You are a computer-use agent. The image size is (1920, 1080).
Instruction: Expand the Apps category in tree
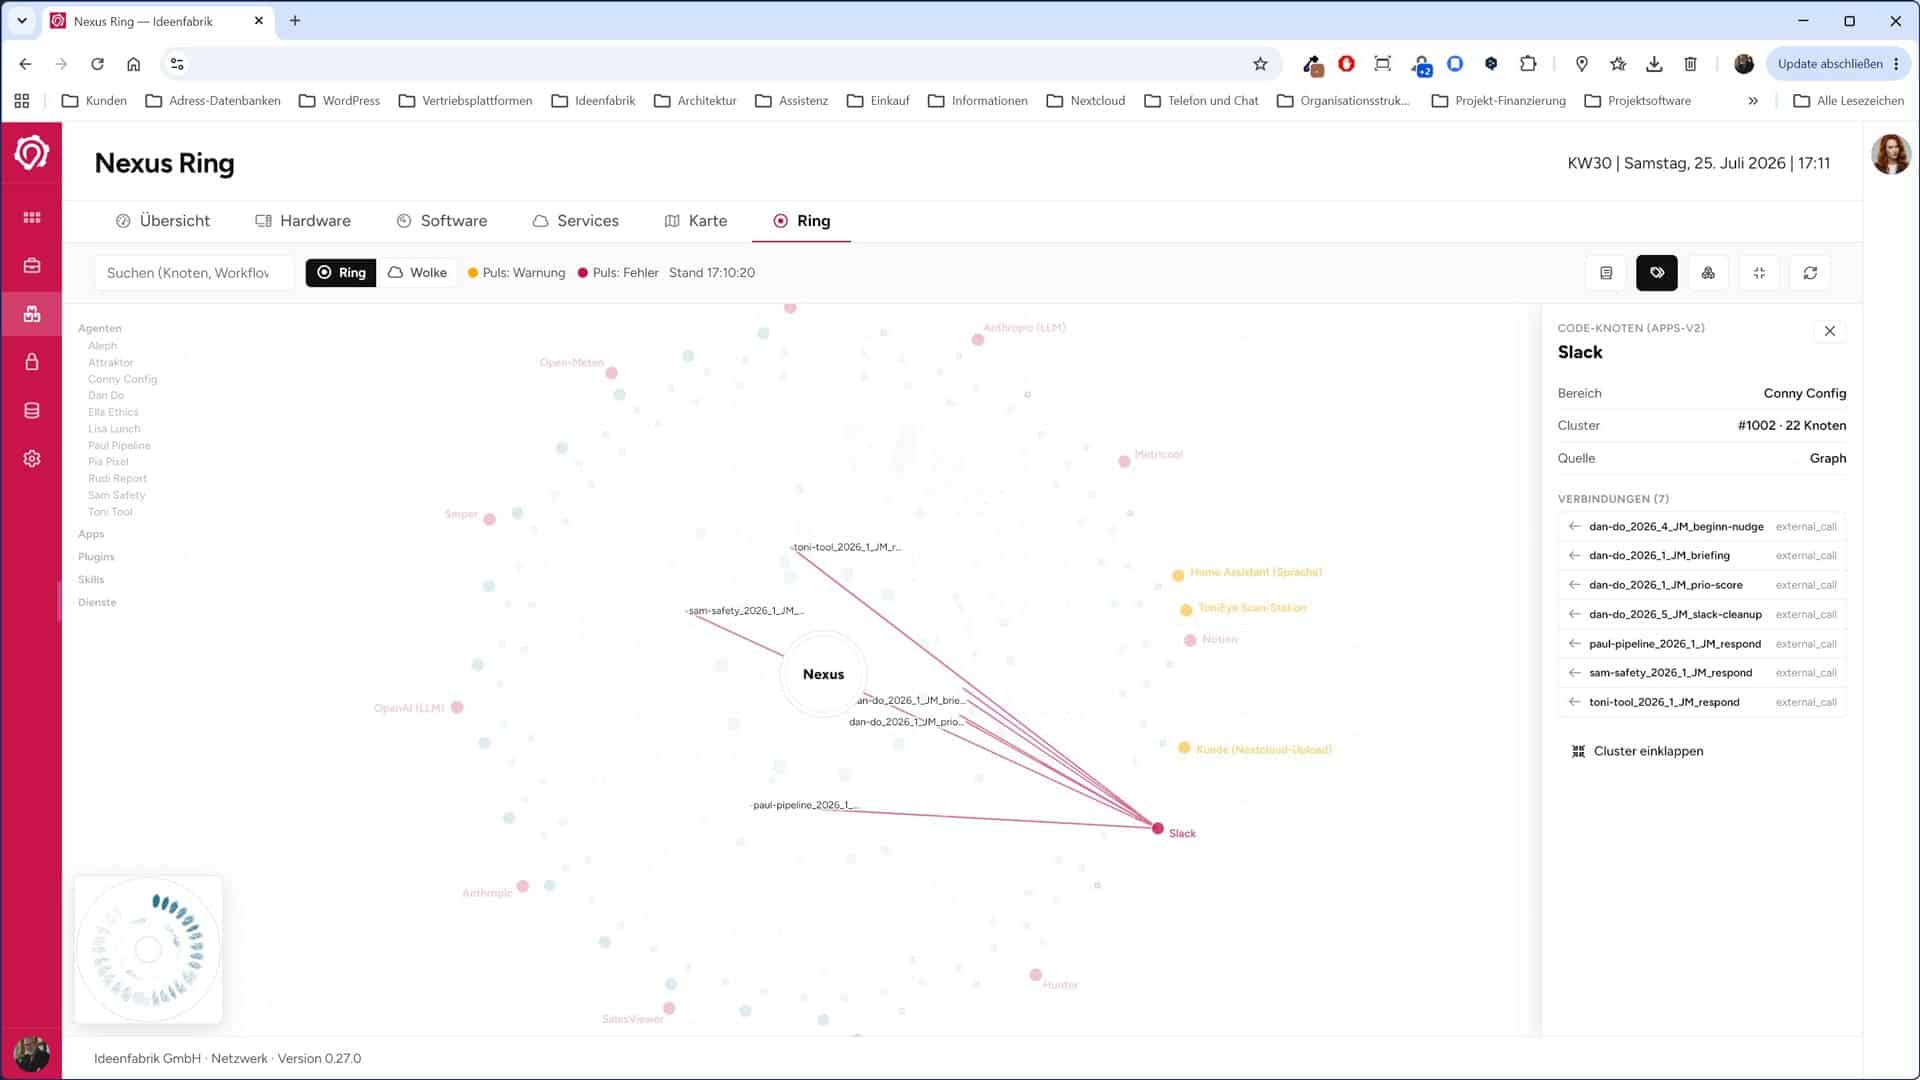[x=91, y=534]
